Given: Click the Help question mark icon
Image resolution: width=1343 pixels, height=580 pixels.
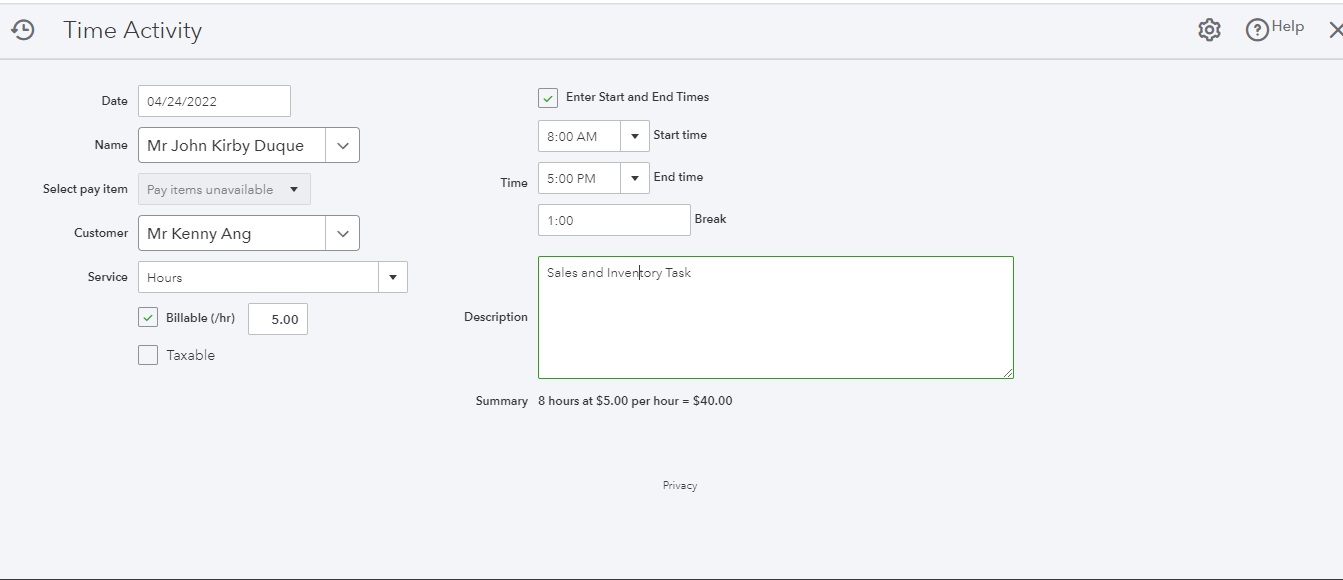Looking at the screenshot, I should (x=1257, y=30).
